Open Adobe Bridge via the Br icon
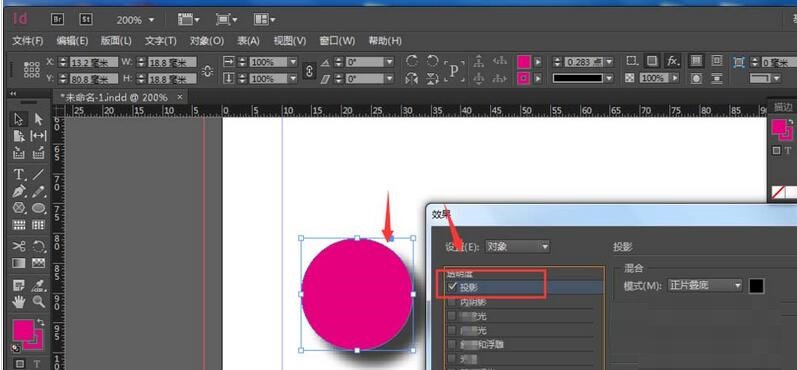Screen dimensions: 797x370 click(x=57, y=20)
